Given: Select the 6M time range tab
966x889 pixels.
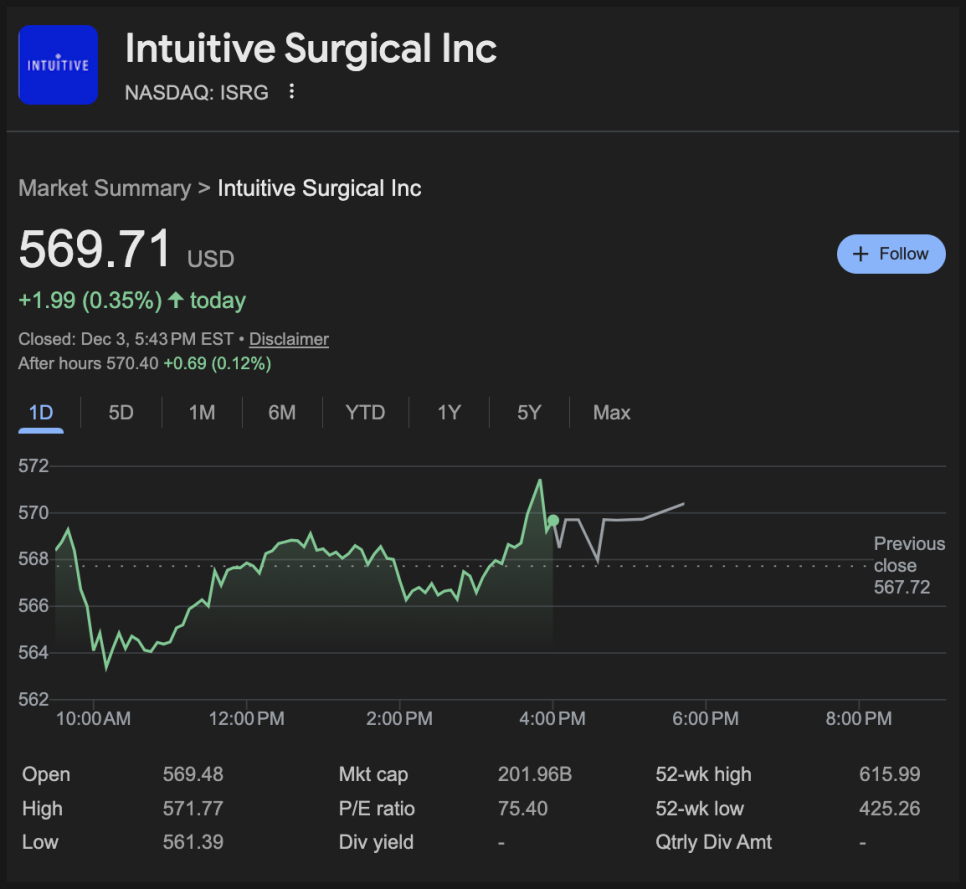Looking at the screenshot, I should pyautogui.click(x=282, y=413).
